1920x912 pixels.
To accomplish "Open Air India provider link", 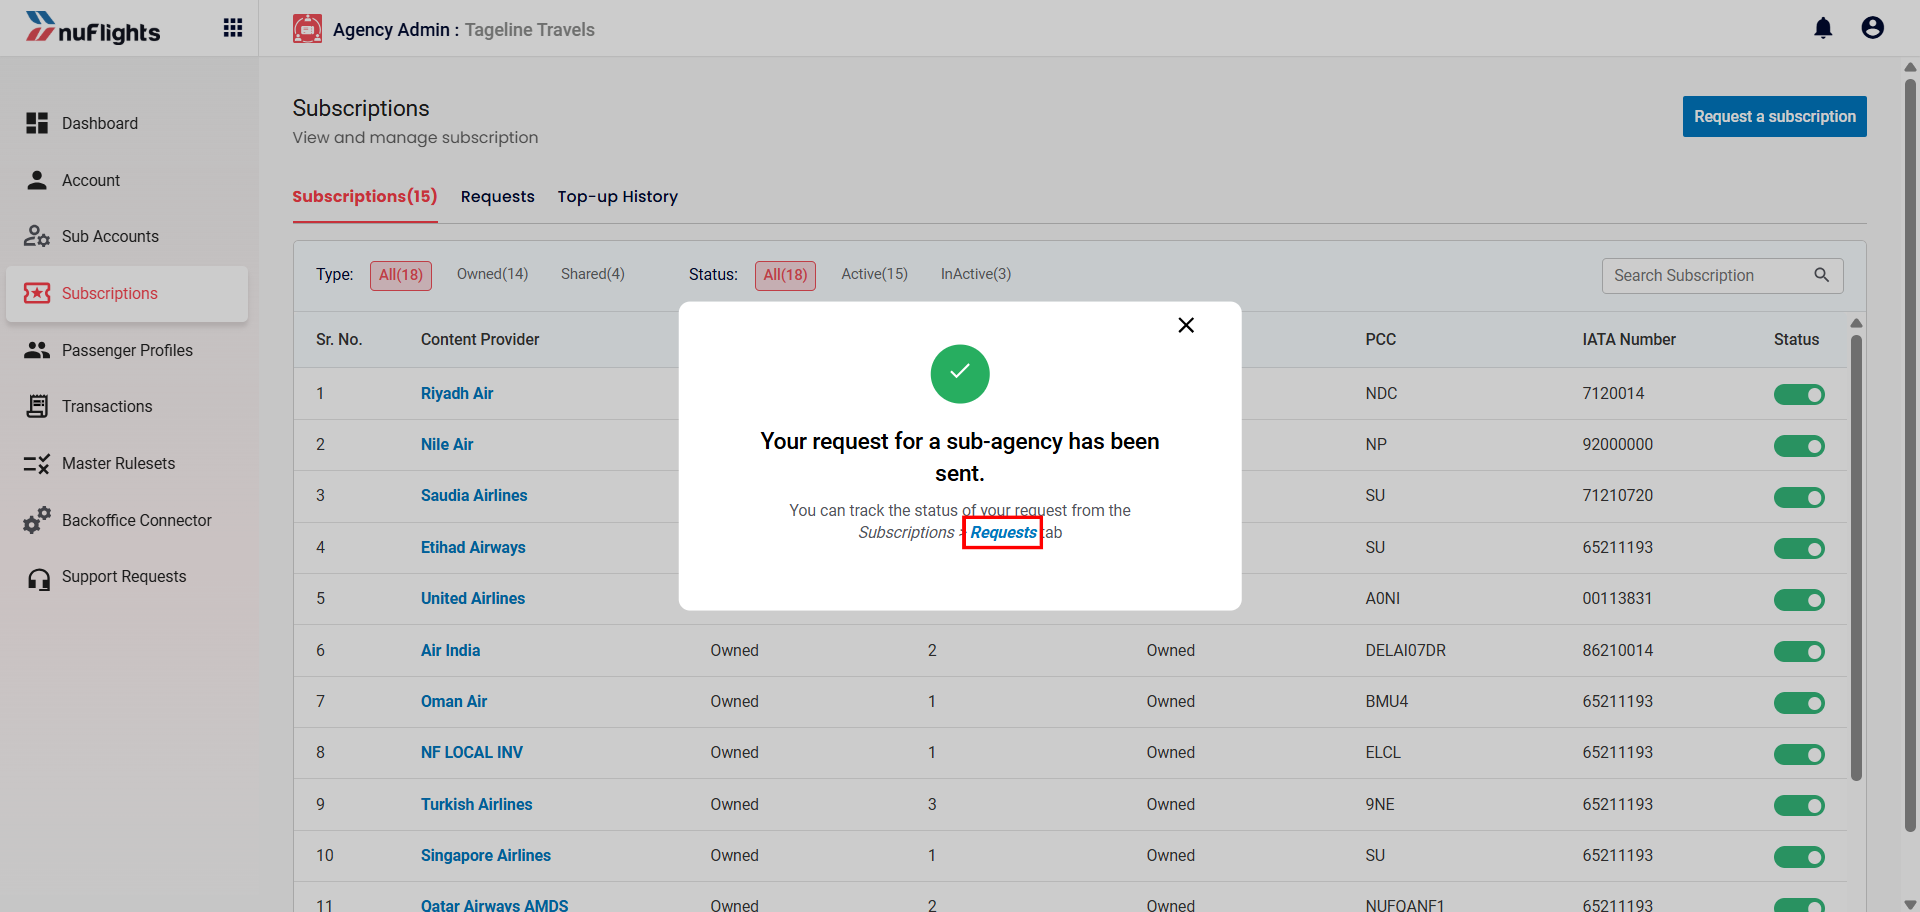I will [450, 650].
